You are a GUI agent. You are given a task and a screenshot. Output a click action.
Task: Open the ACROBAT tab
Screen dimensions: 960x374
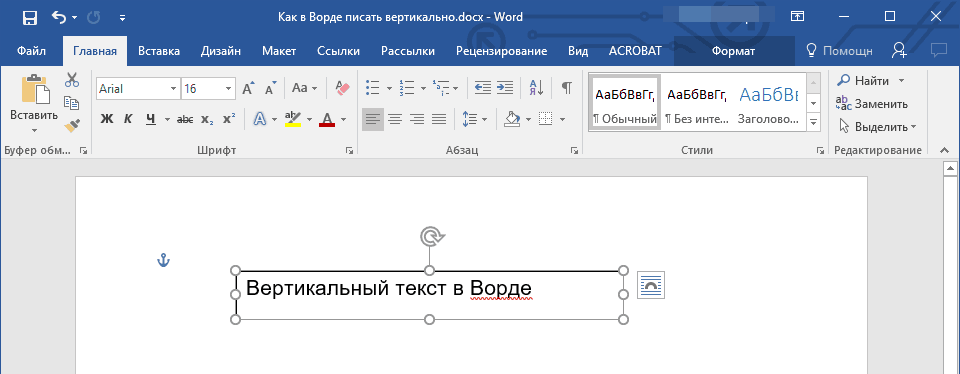coord(635,51)
